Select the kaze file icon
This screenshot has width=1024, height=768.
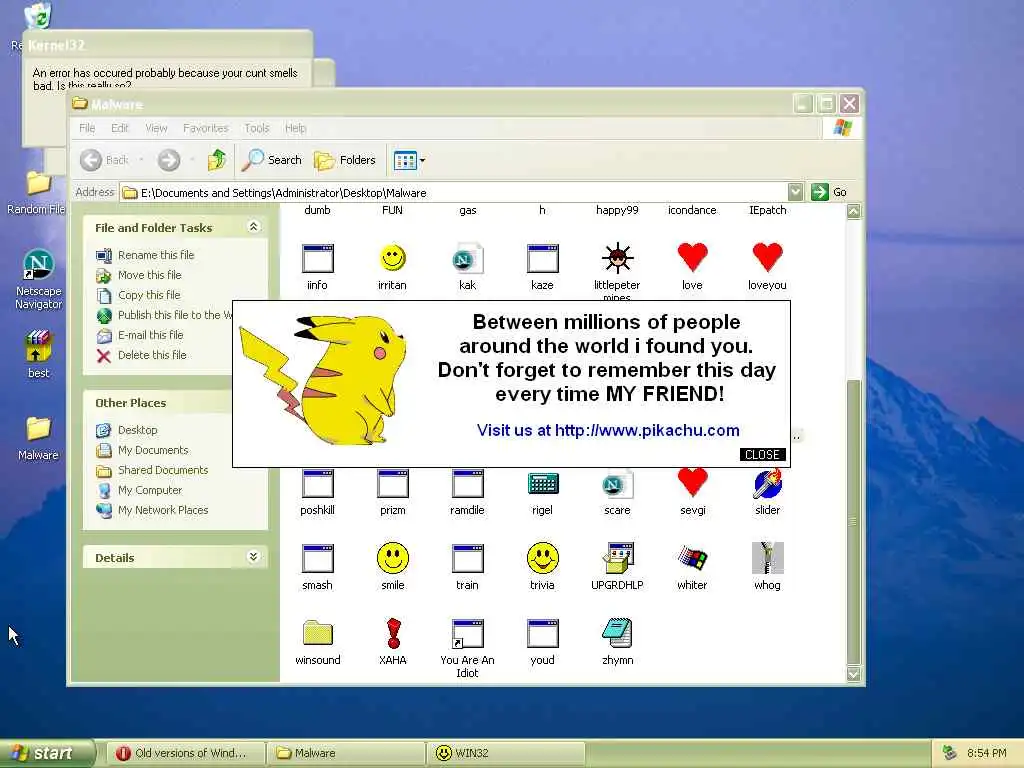coord(543,259)
